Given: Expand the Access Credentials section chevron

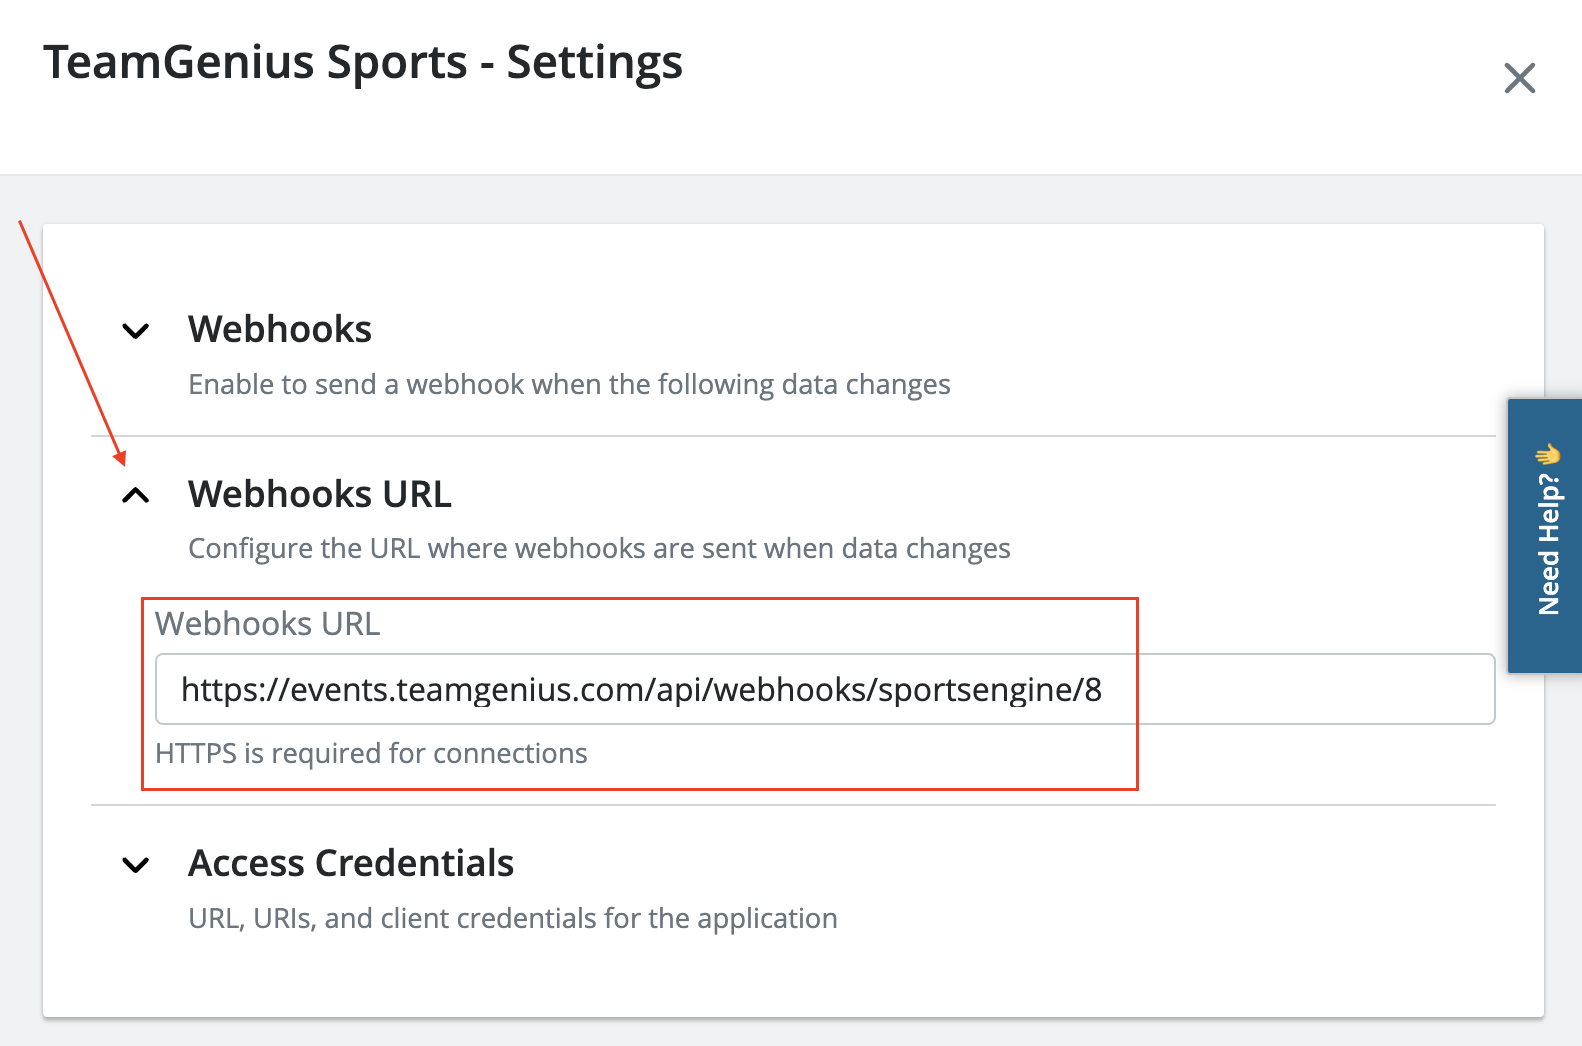Looking at the screenshot, I should pos(135,865).
